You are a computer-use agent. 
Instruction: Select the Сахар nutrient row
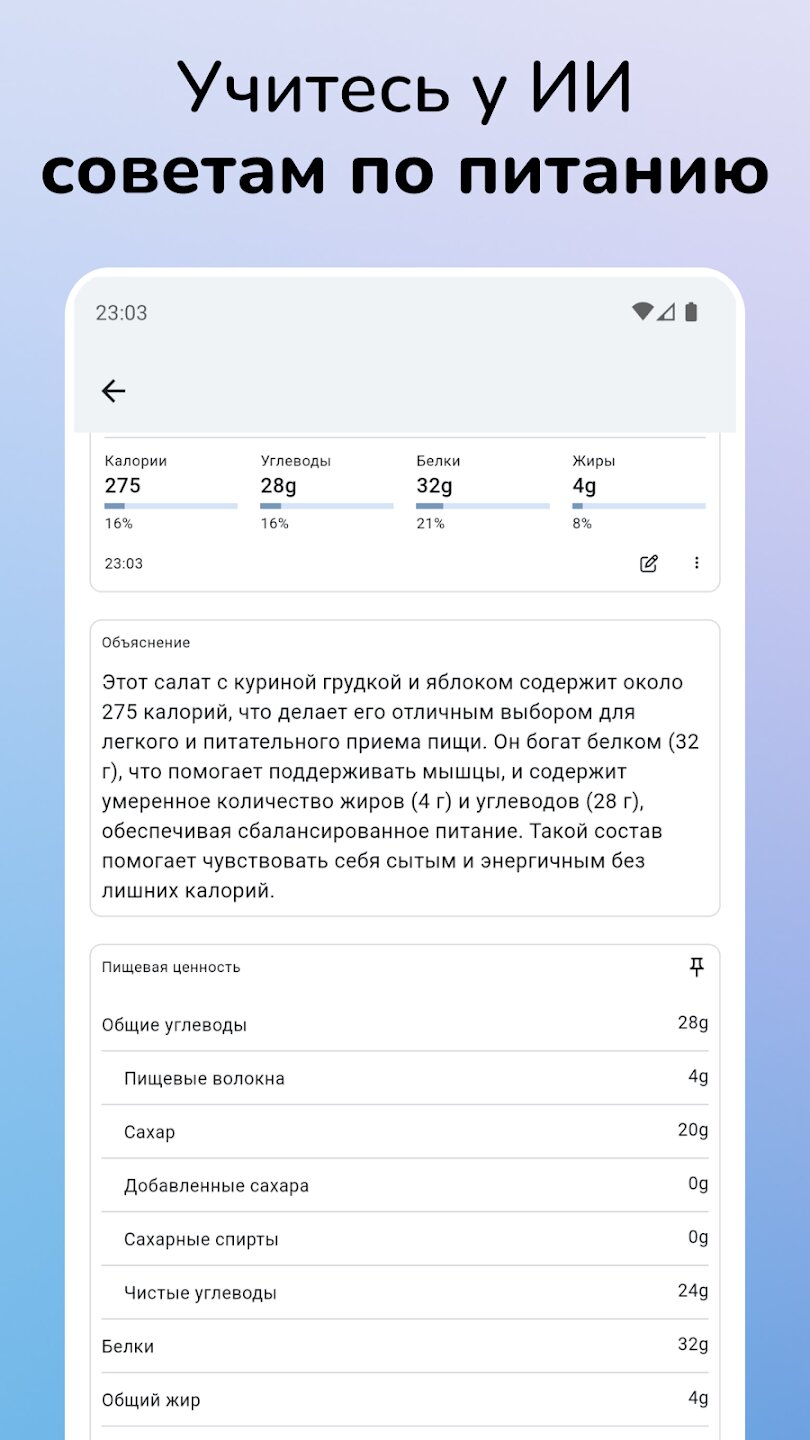click(405, 1132)
